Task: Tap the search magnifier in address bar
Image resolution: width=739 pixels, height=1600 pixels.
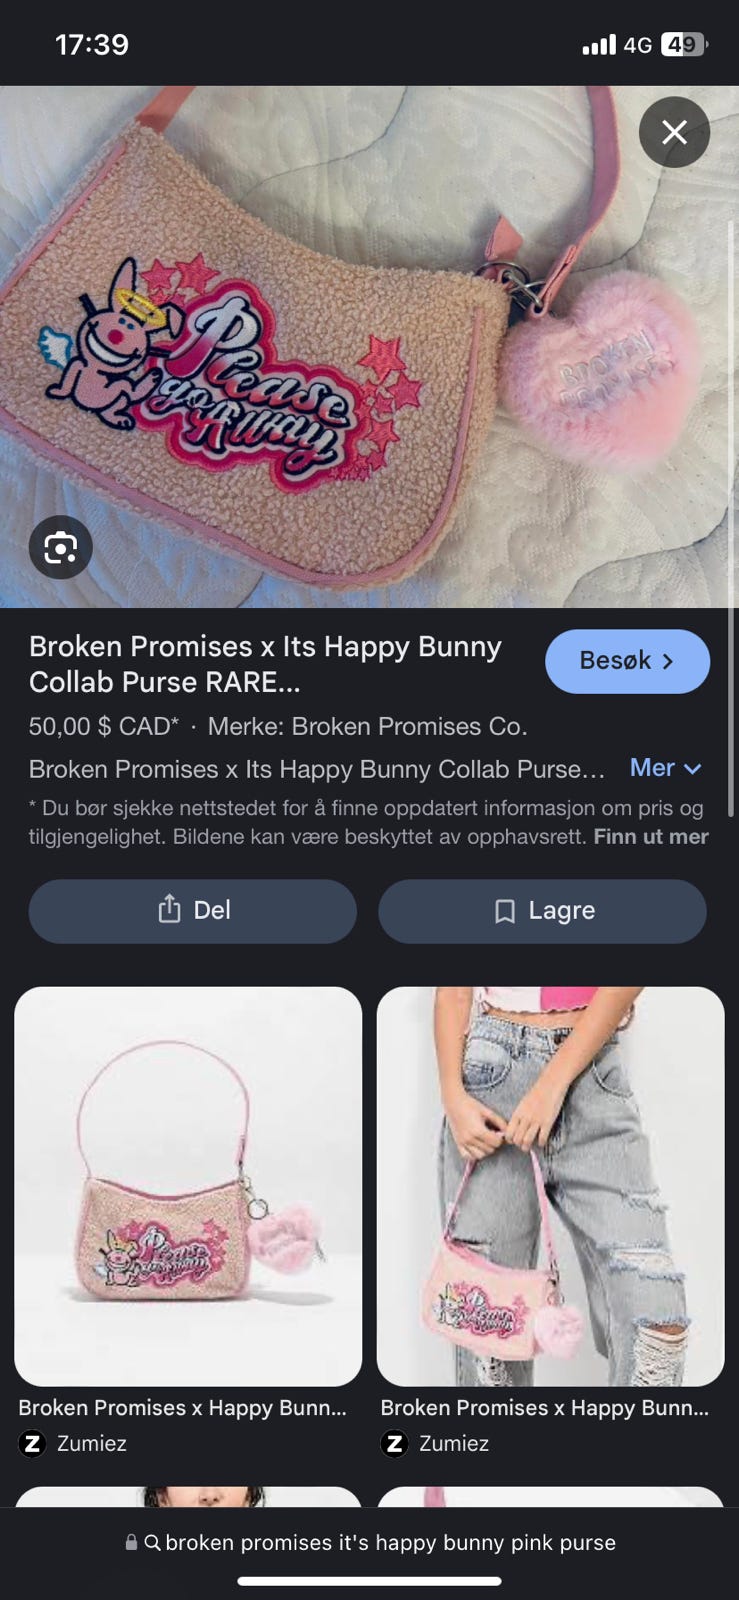Action: tap(152, 1542)
